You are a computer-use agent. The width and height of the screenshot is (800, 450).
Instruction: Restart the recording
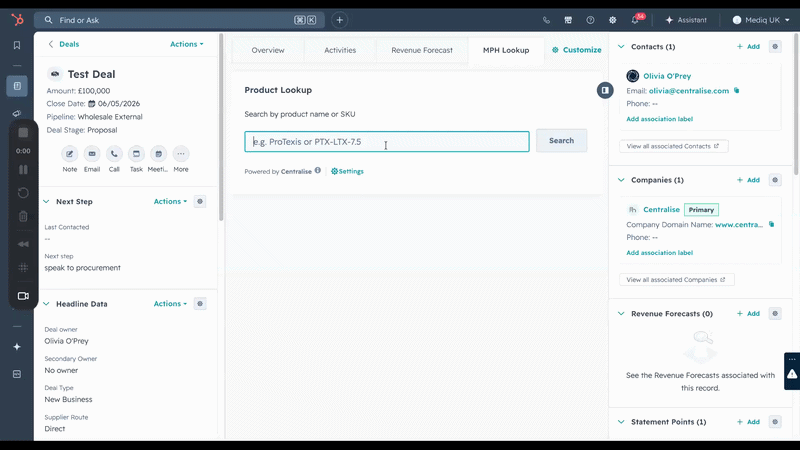[x=23, y=193]
